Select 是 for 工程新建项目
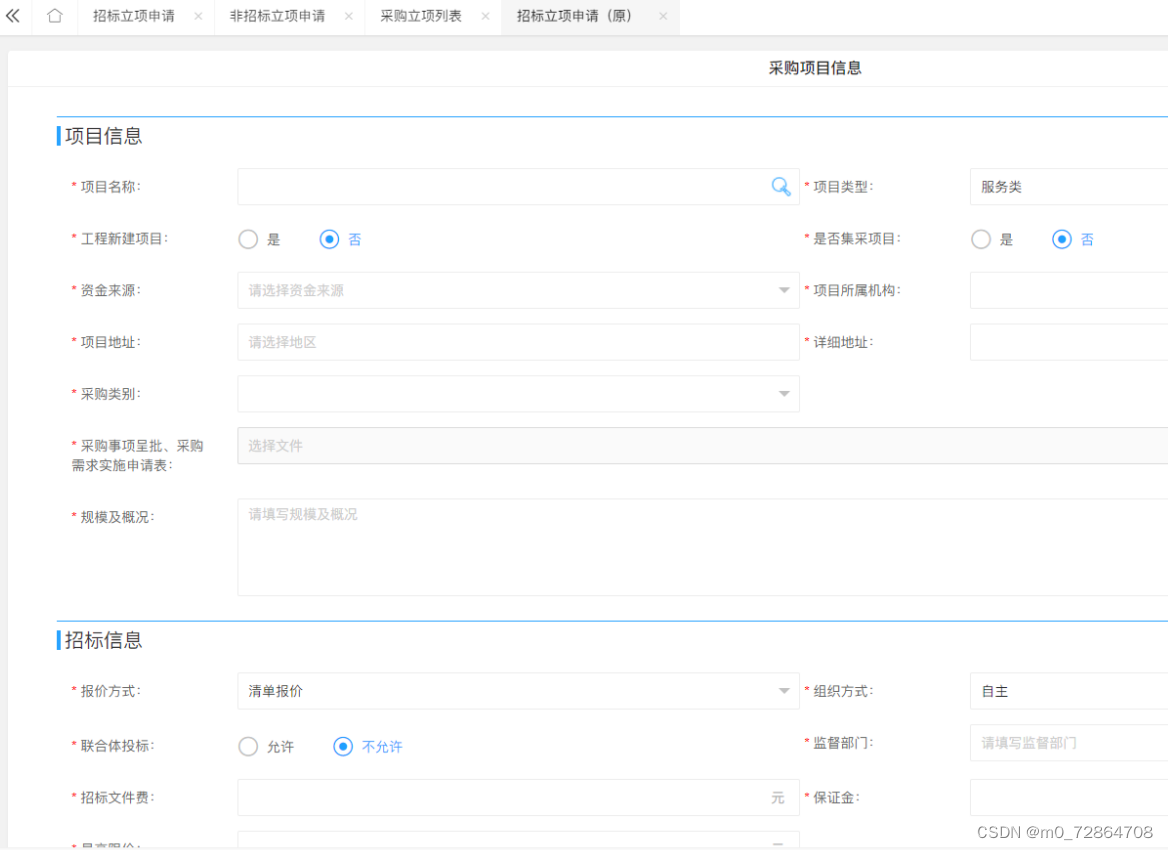Viewport: 1168px width, 850px height. pyautogui.click(x=248, y=239)
